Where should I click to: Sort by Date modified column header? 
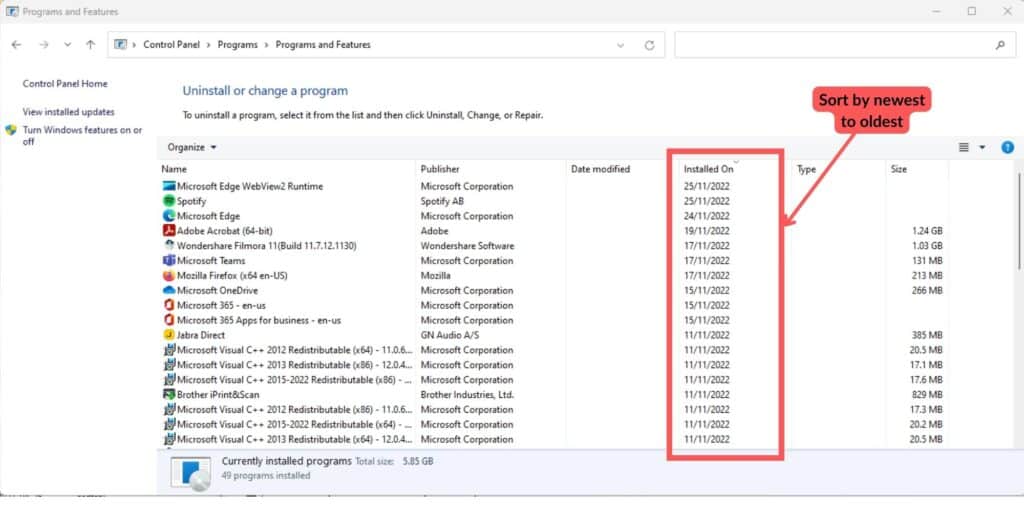(600, 169)
